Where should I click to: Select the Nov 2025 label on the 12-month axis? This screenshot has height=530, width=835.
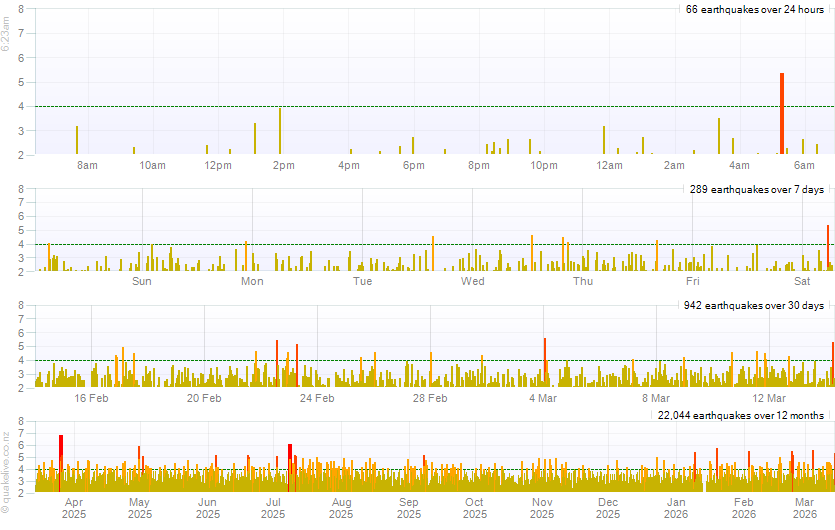pyautogui.click(x=542, y=508)
